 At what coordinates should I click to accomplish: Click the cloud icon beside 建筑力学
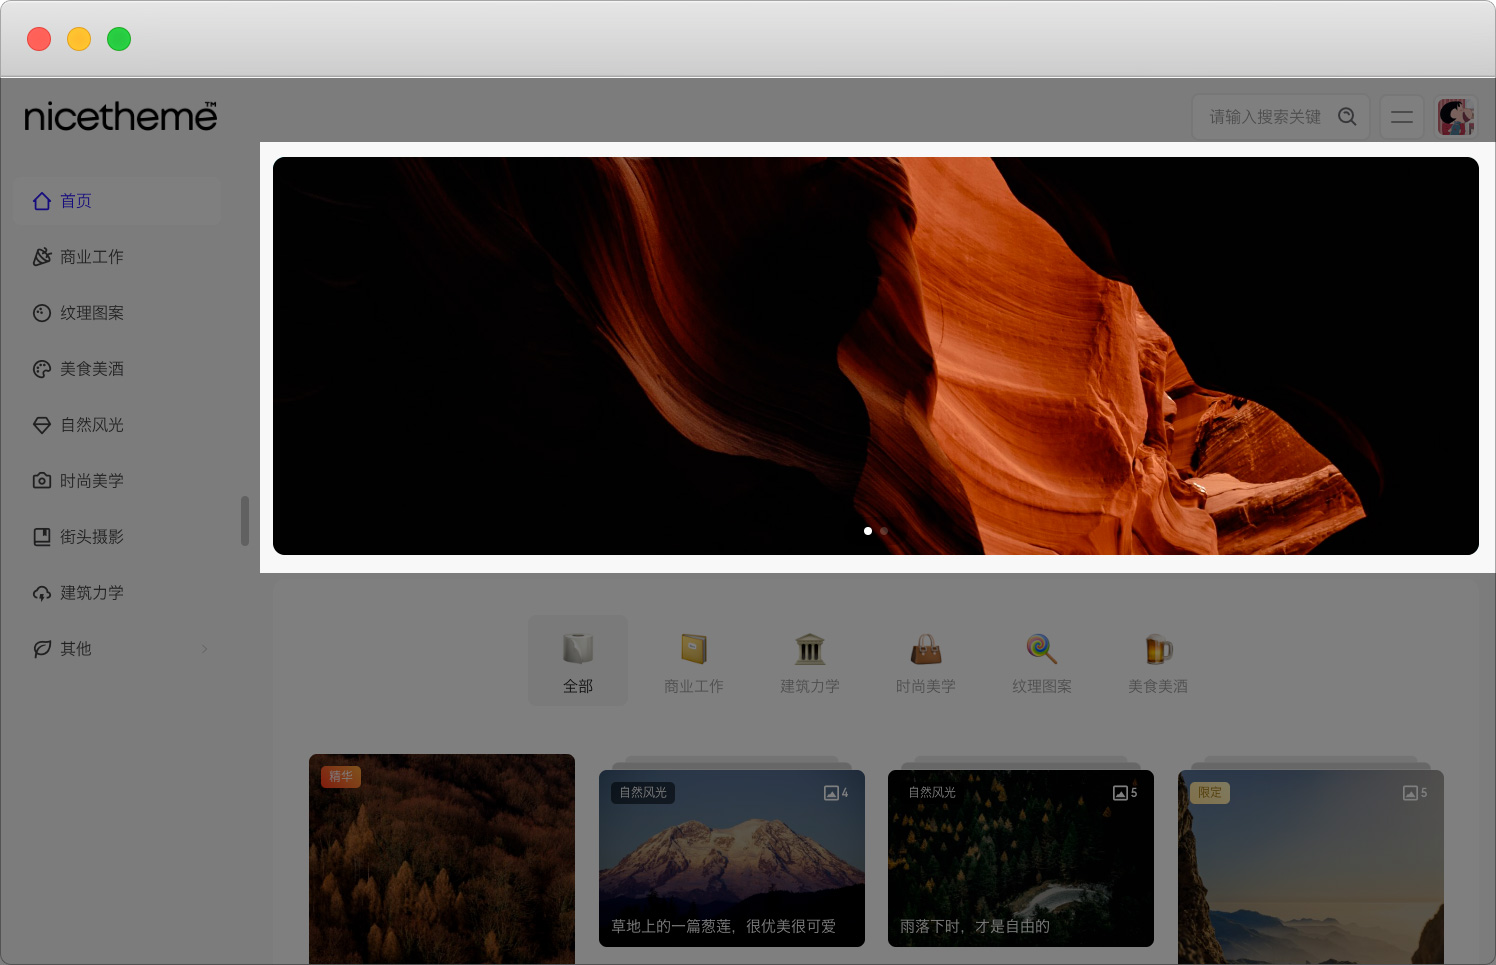[x=42, y=593]
